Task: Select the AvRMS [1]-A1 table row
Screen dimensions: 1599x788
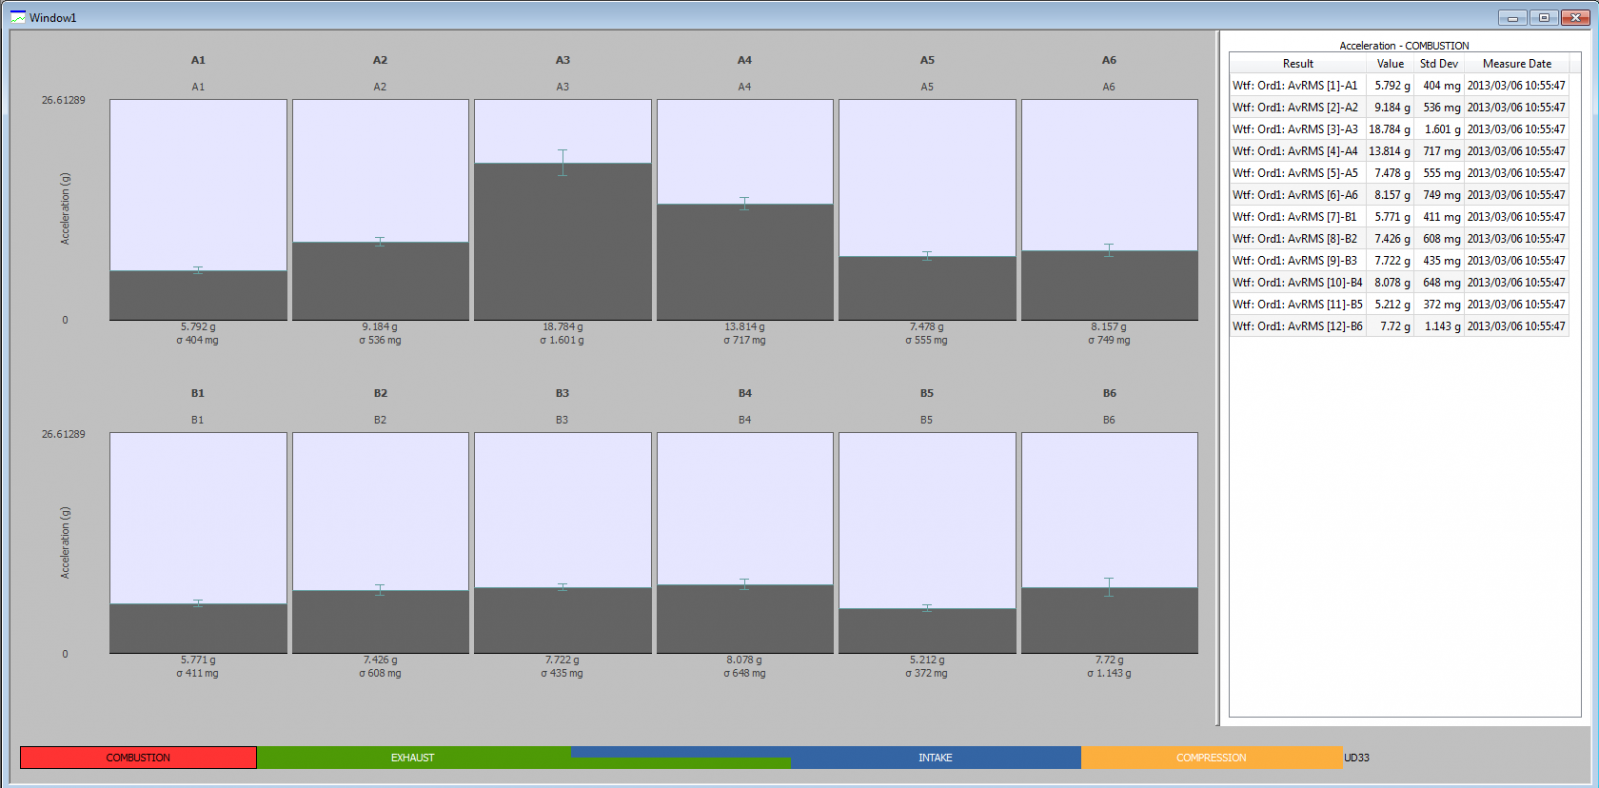Action: 1399,85
